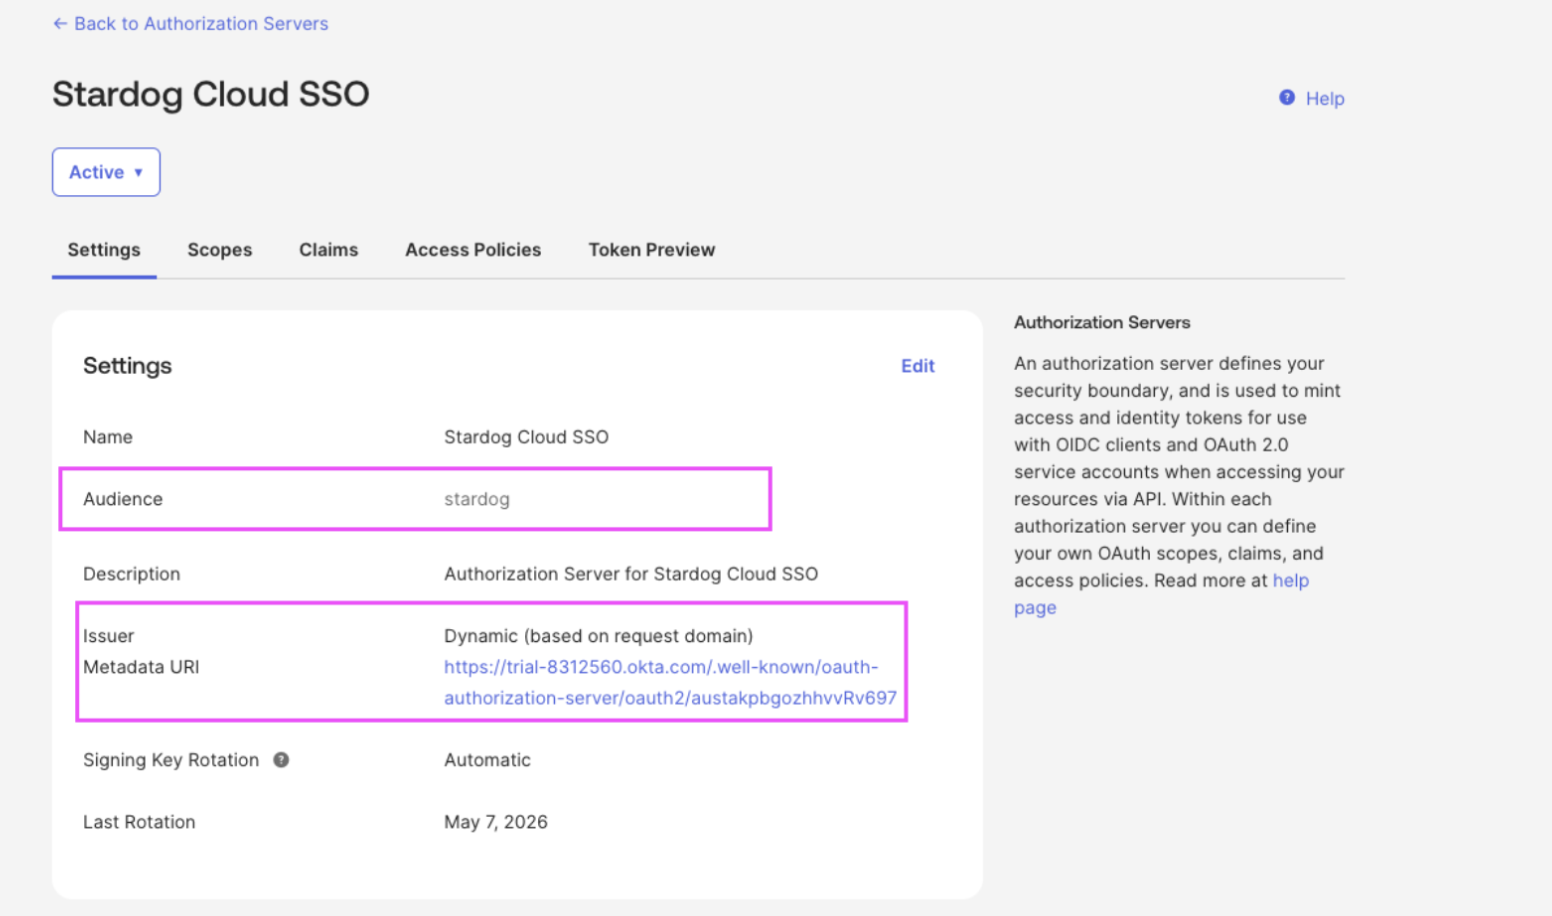Image resolution: width=1552 pixels, height=916 pixels.
Task: Click the Description field label
Action: coord(132,574)
